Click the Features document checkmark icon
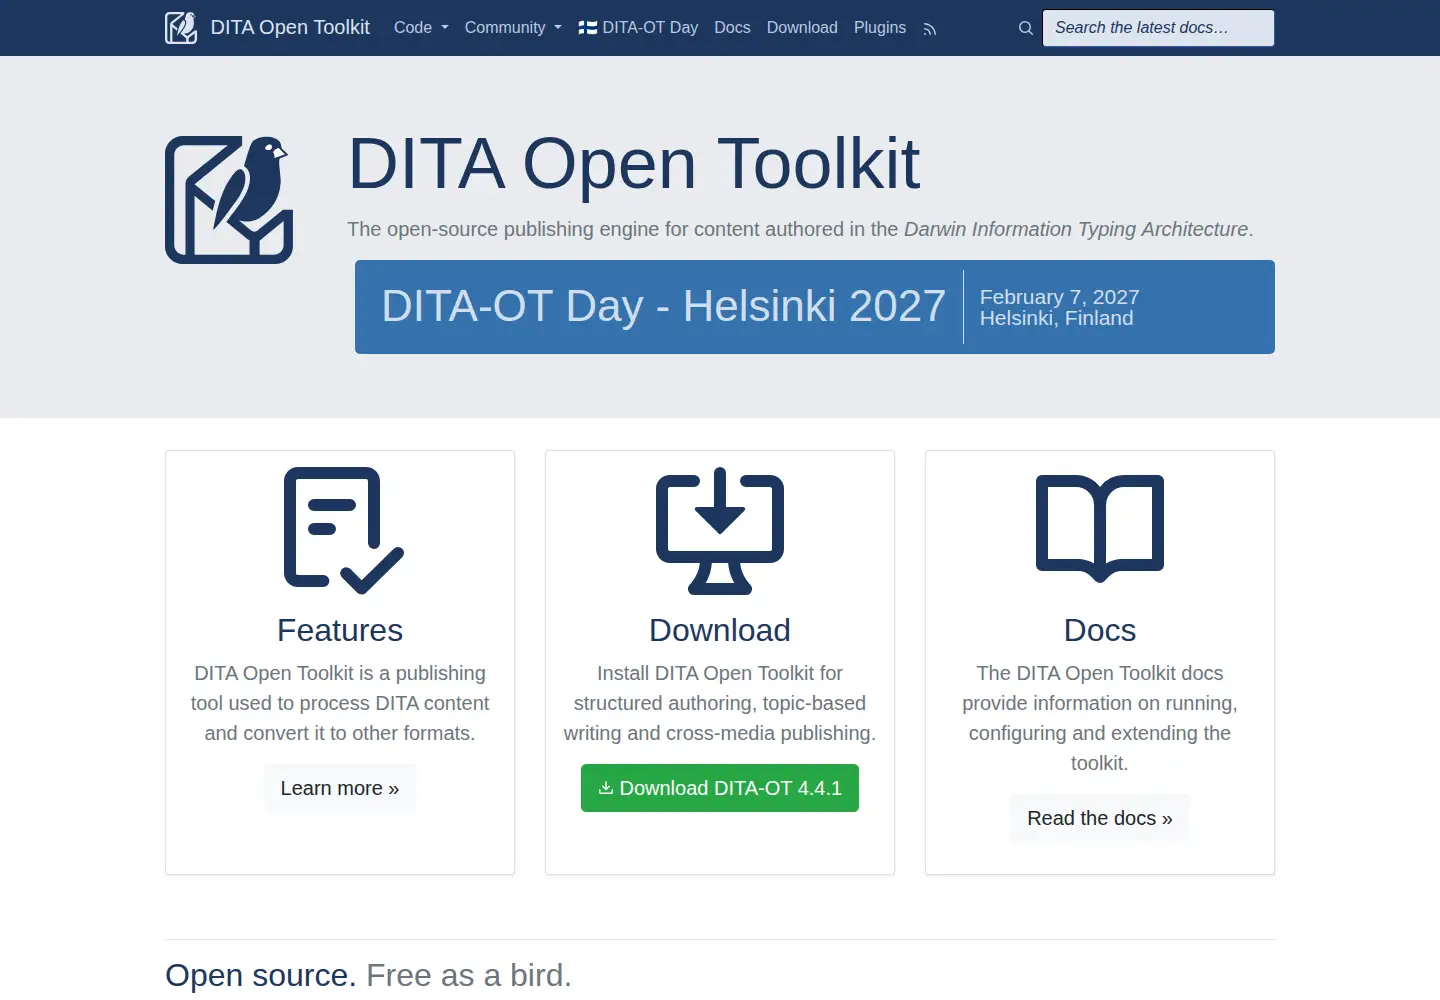 [344, 531]
